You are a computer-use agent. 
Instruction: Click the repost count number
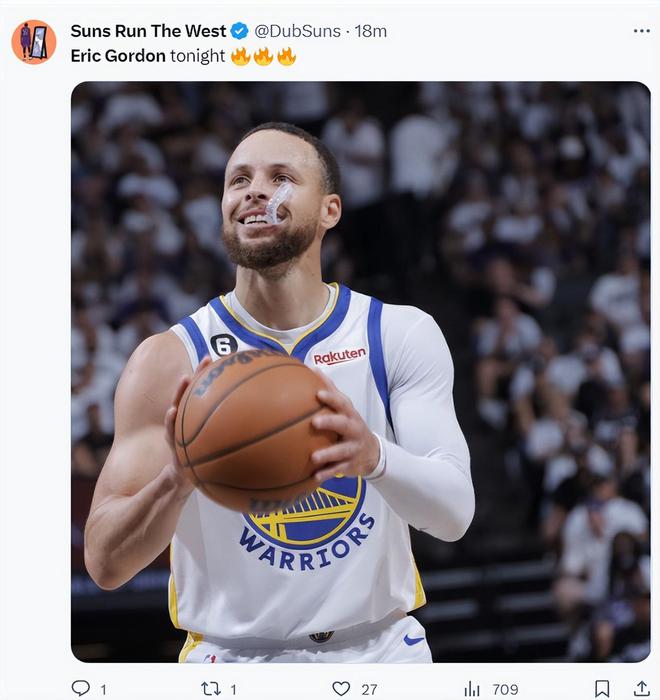pos(234,689)
